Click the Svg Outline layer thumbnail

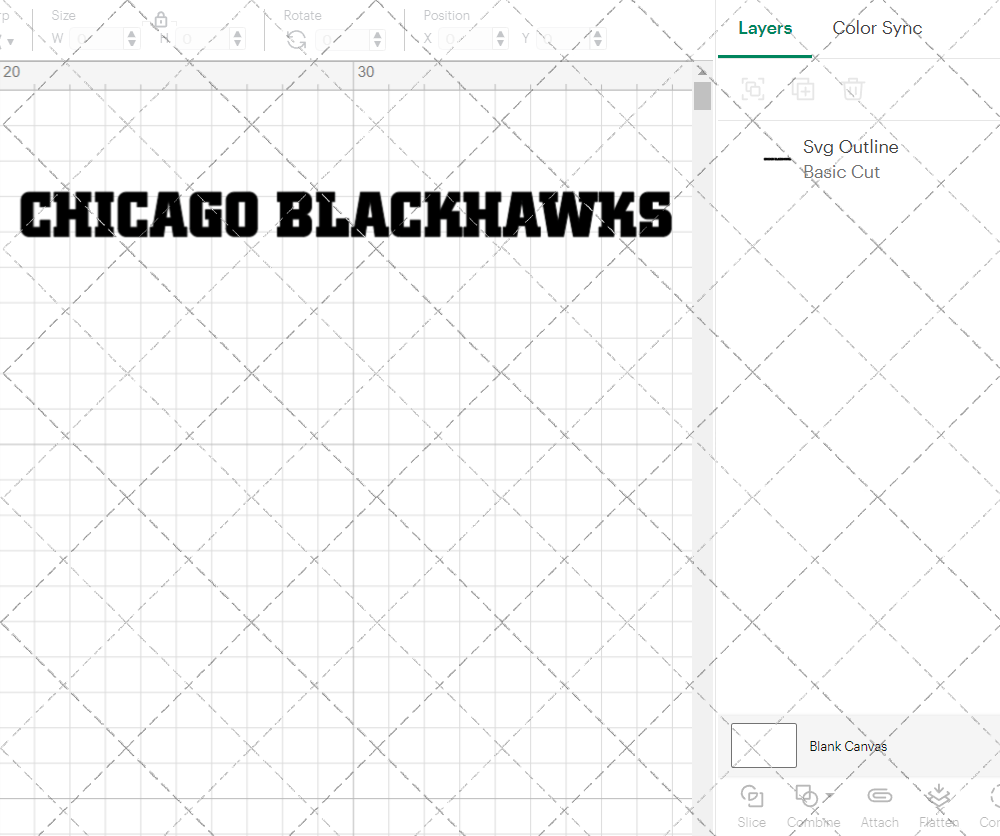(777, 159)
